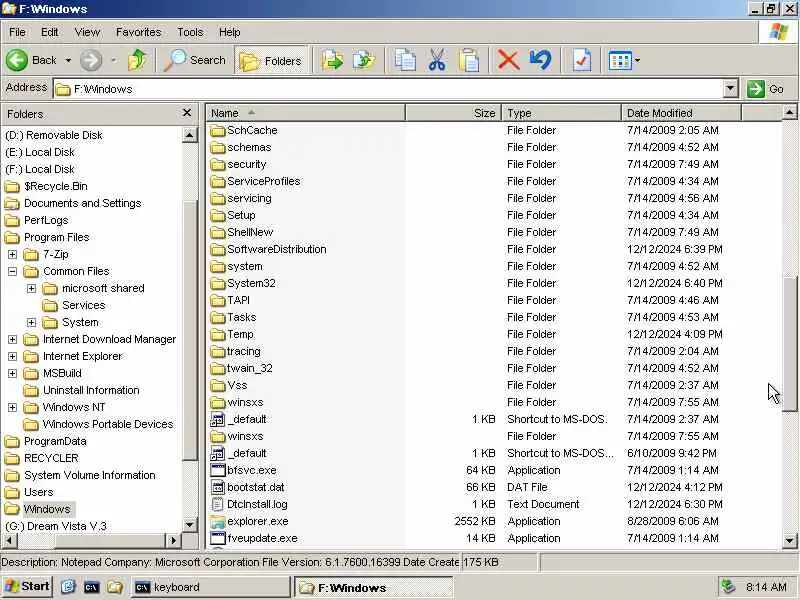
Task: Go back with the Back arrow button
Action: (31, 60)
